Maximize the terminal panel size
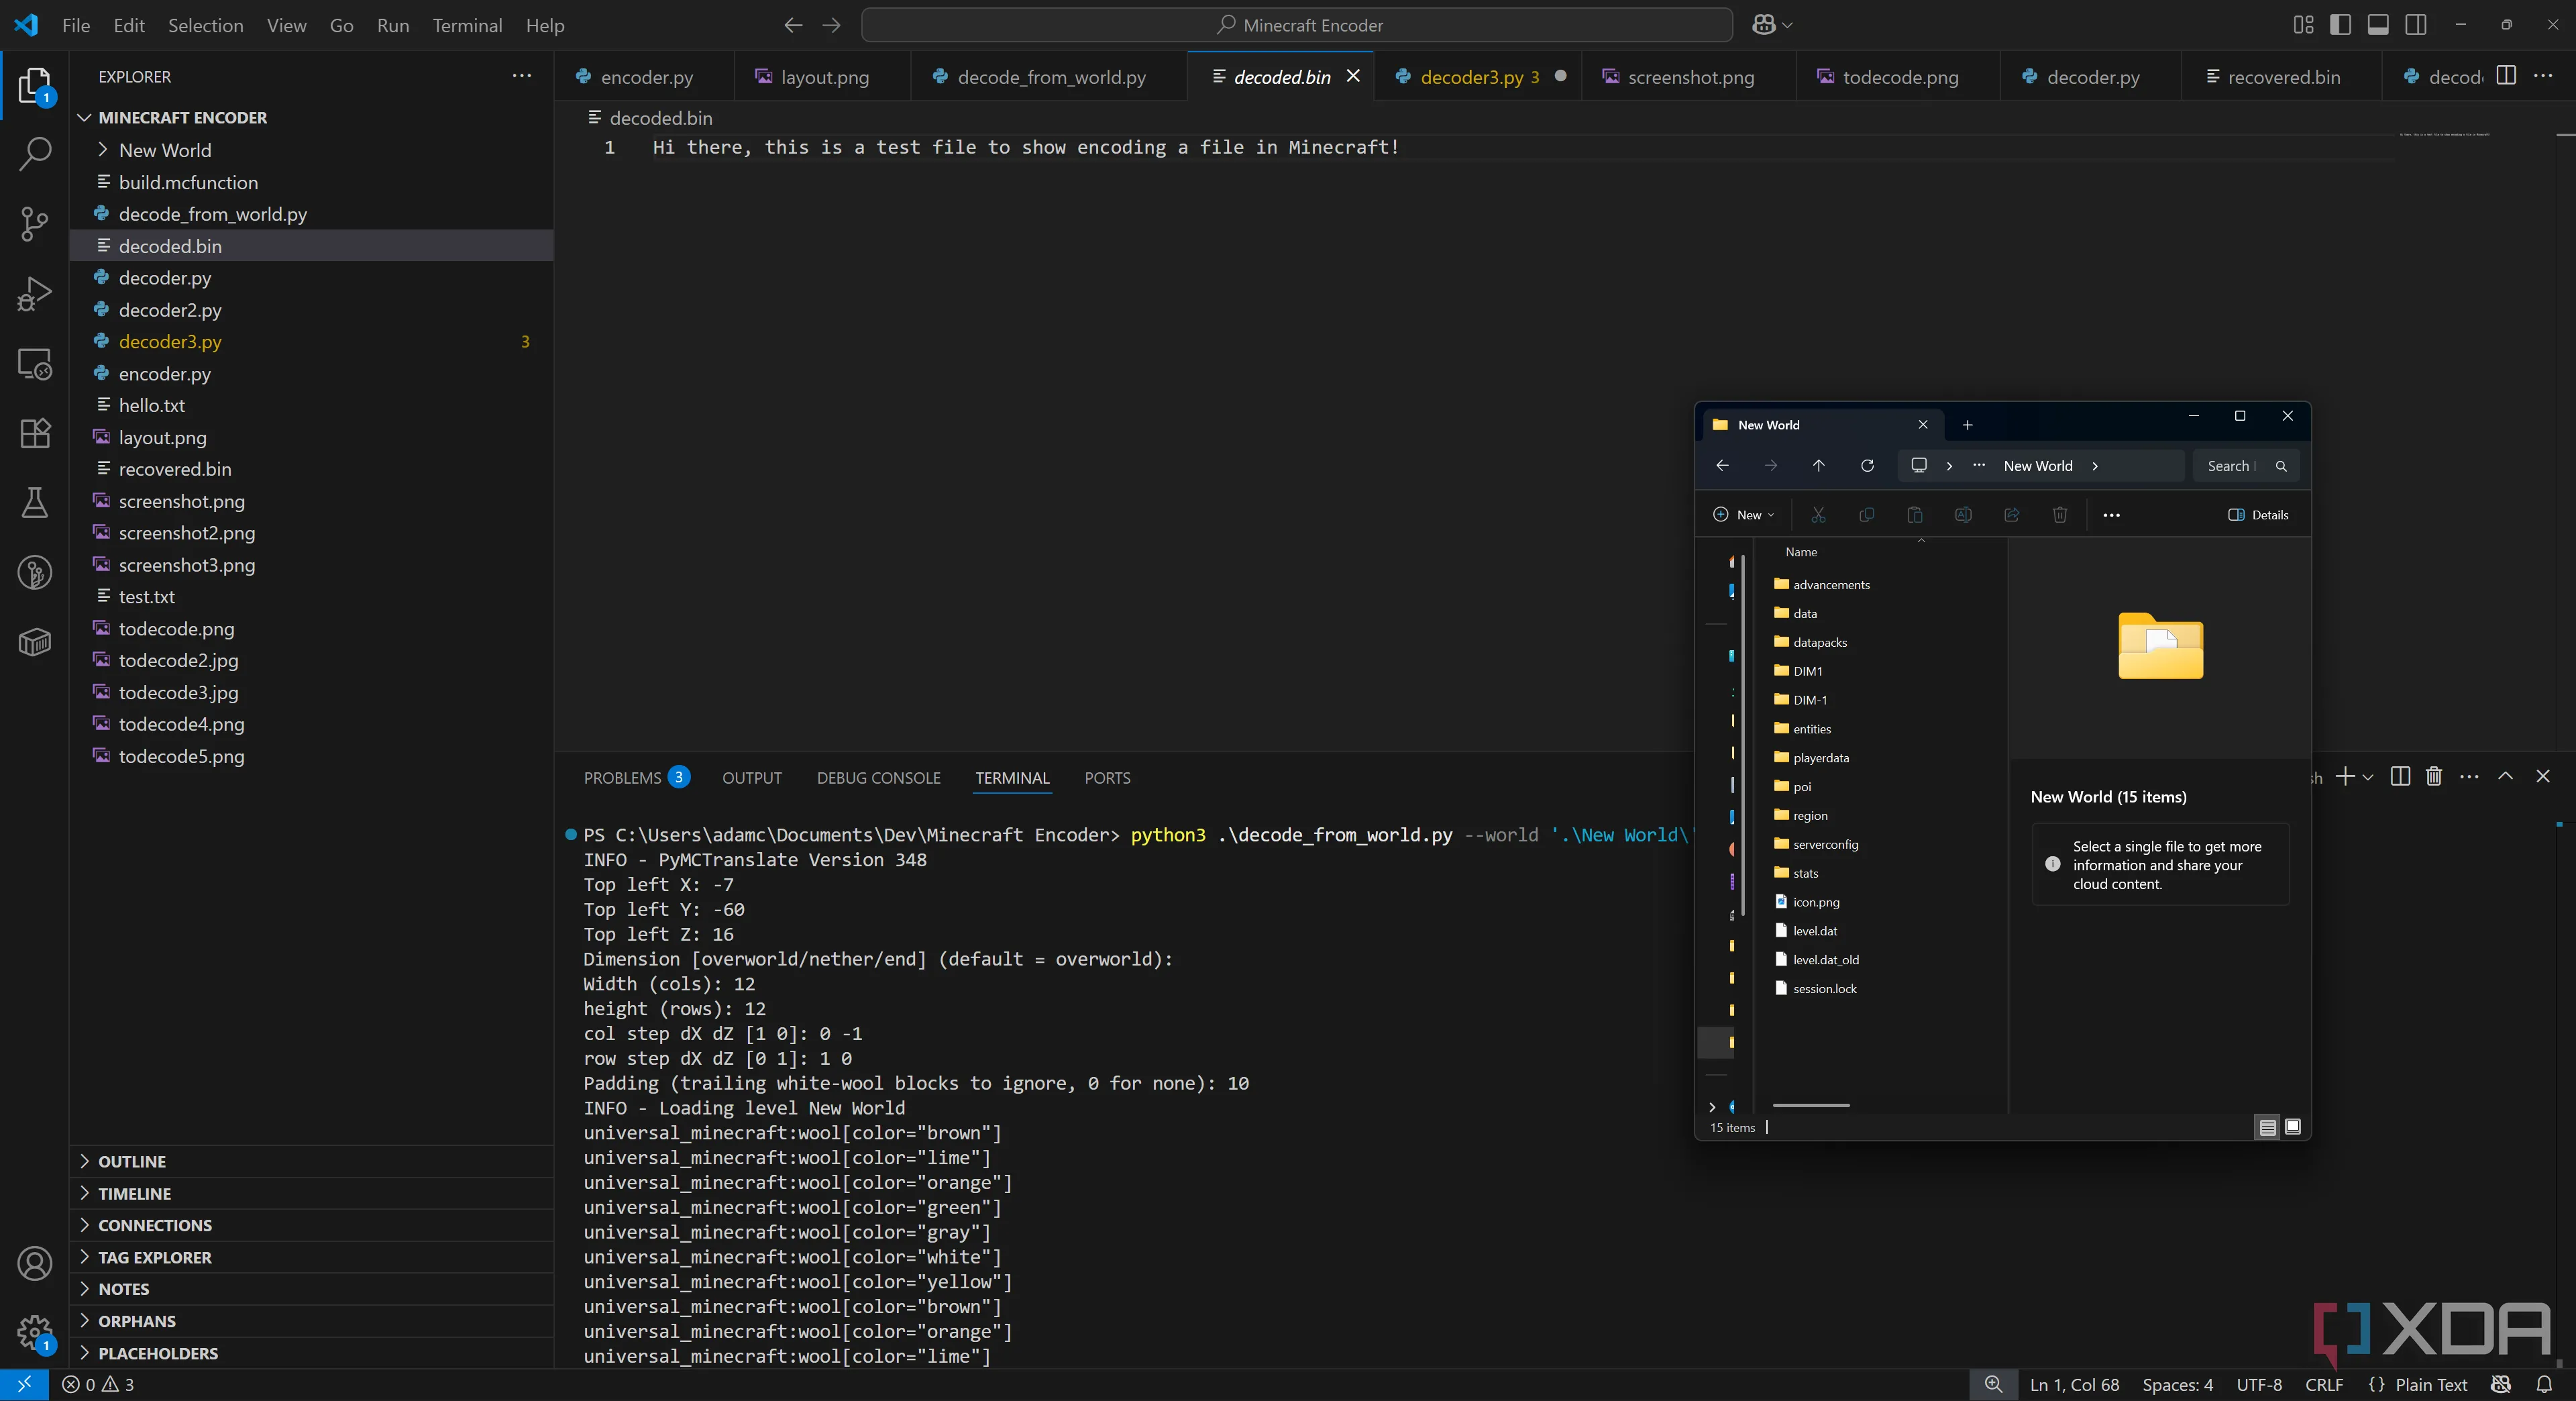This screenshot has height=1401, width=2576. [x=2506, y=776]
